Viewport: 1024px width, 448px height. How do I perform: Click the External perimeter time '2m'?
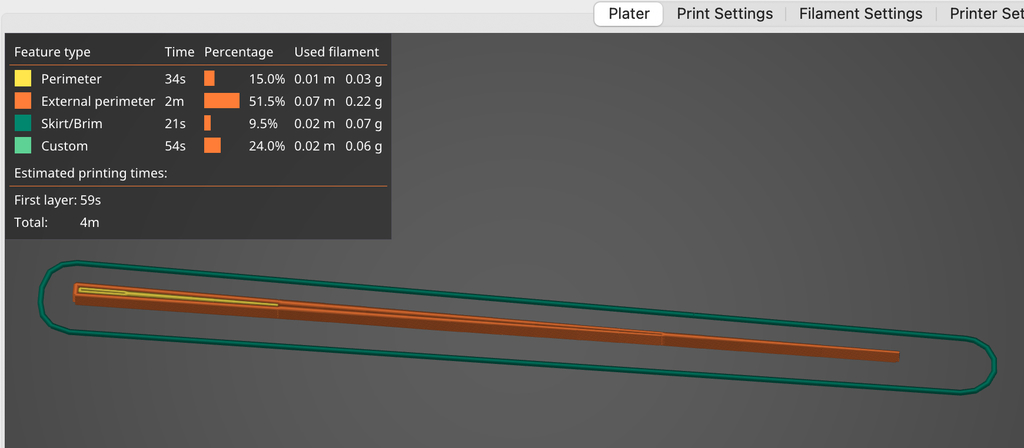[174, 101]
